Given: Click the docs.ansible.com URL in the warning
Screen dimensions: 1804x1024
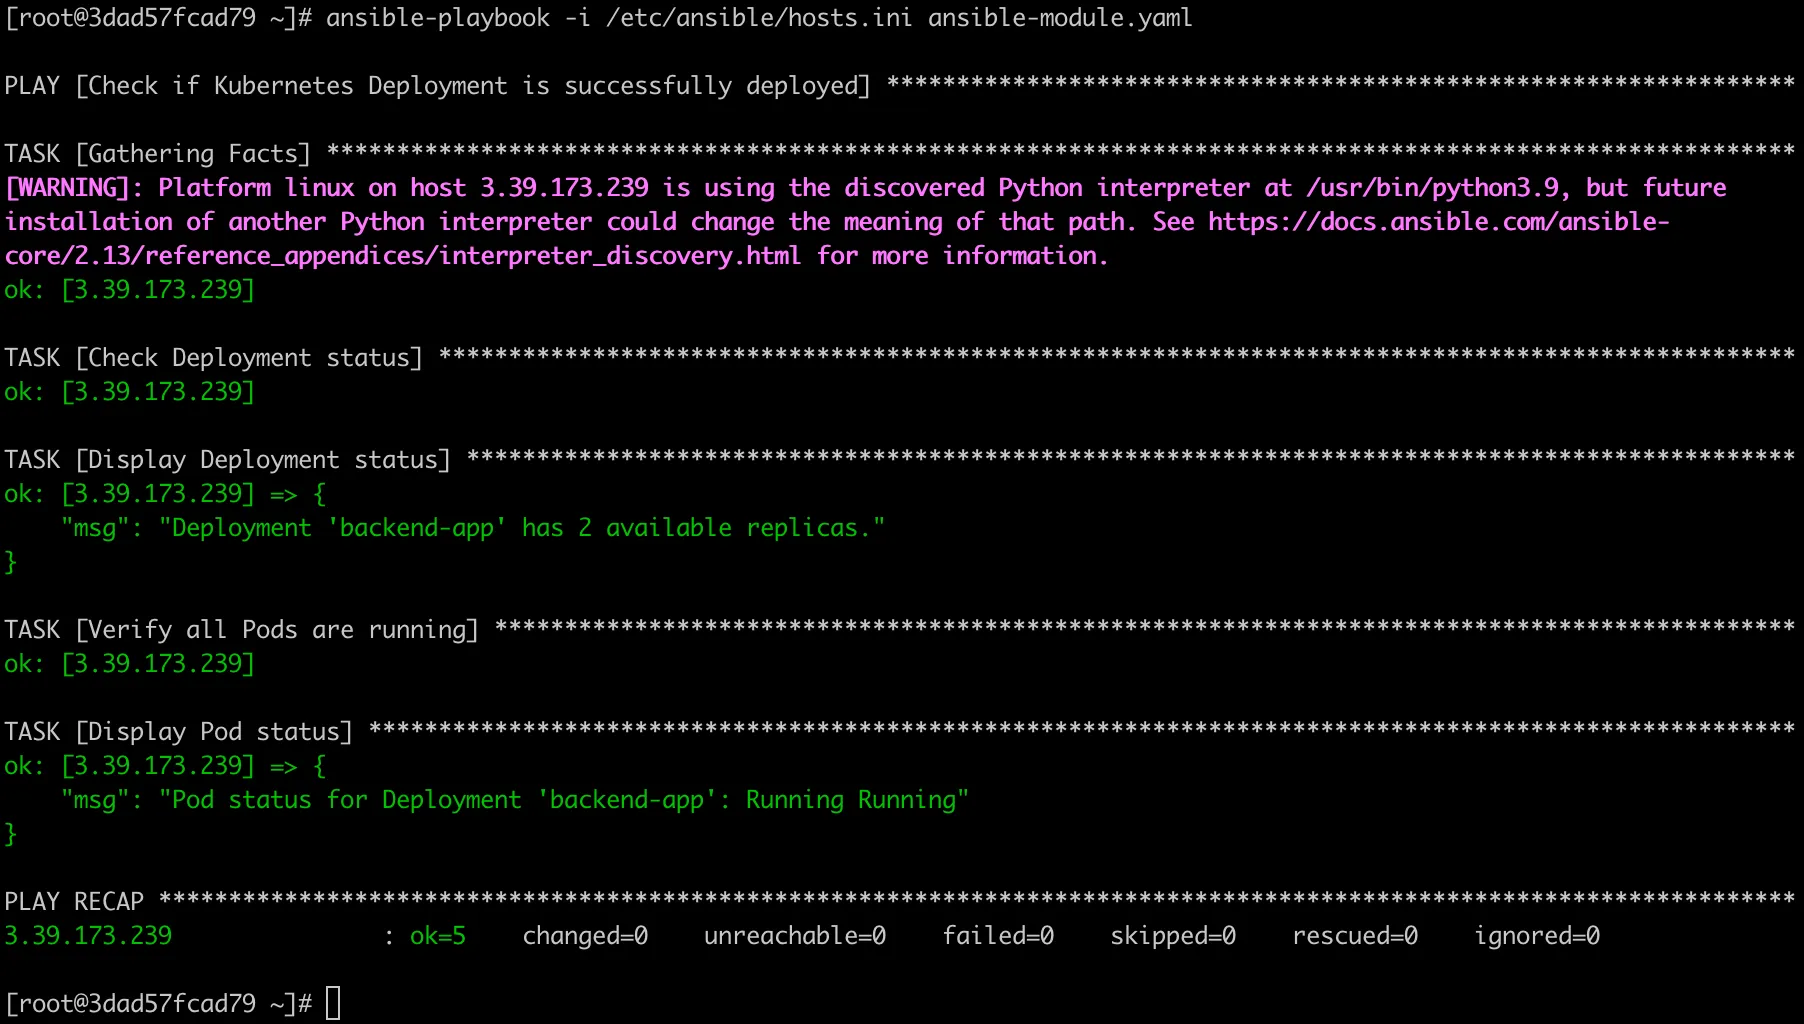Looking at the screenshot, I should (1439, 222).
